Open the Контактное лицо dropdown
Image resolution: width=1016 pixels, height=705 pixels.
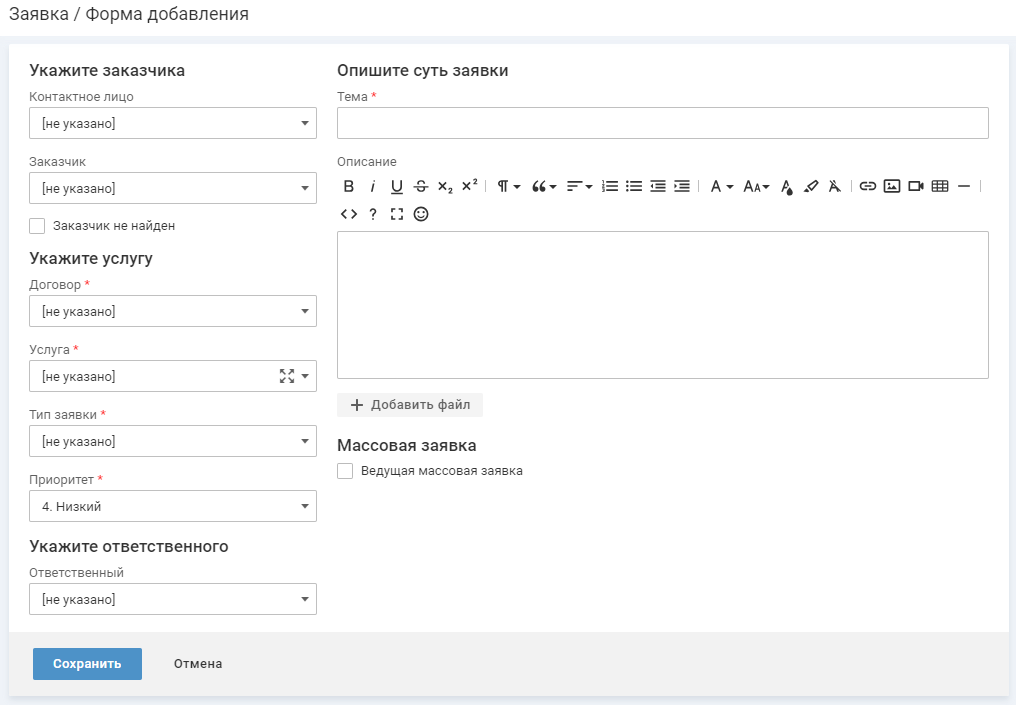pos(173,123)
